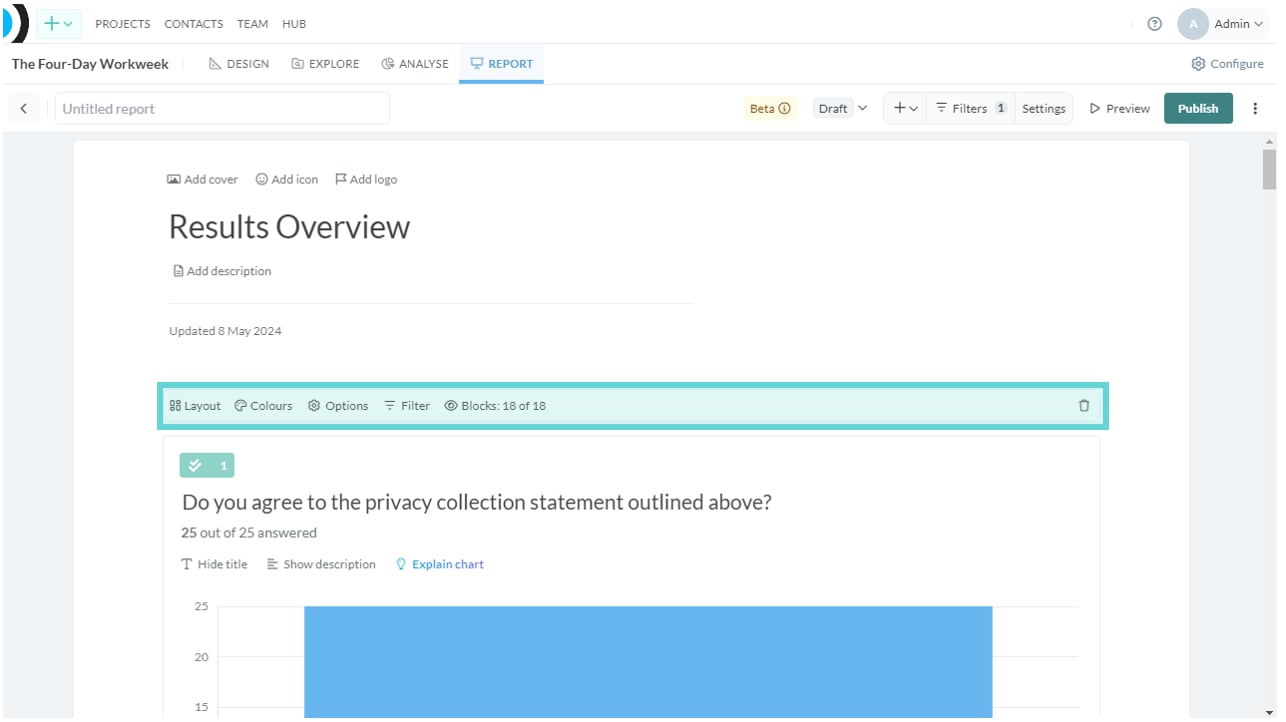
Task: Open the block Layout options
Action: point(195,406)
